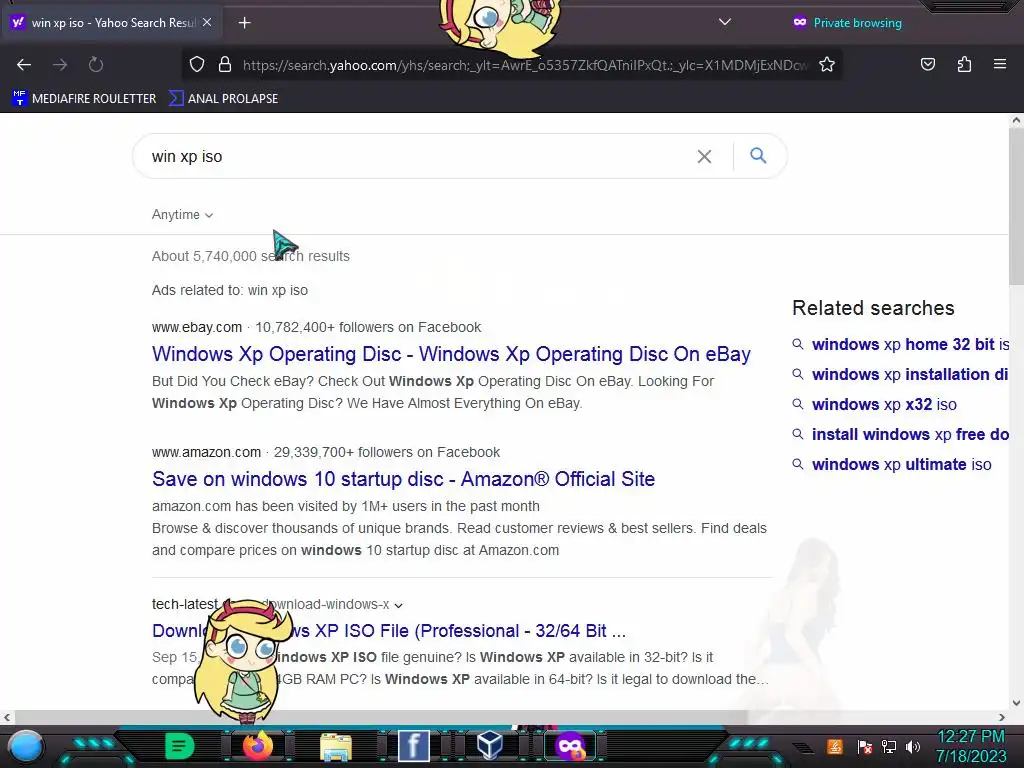Open VirtualBox cube icon in taskbar

coord(490,746)
